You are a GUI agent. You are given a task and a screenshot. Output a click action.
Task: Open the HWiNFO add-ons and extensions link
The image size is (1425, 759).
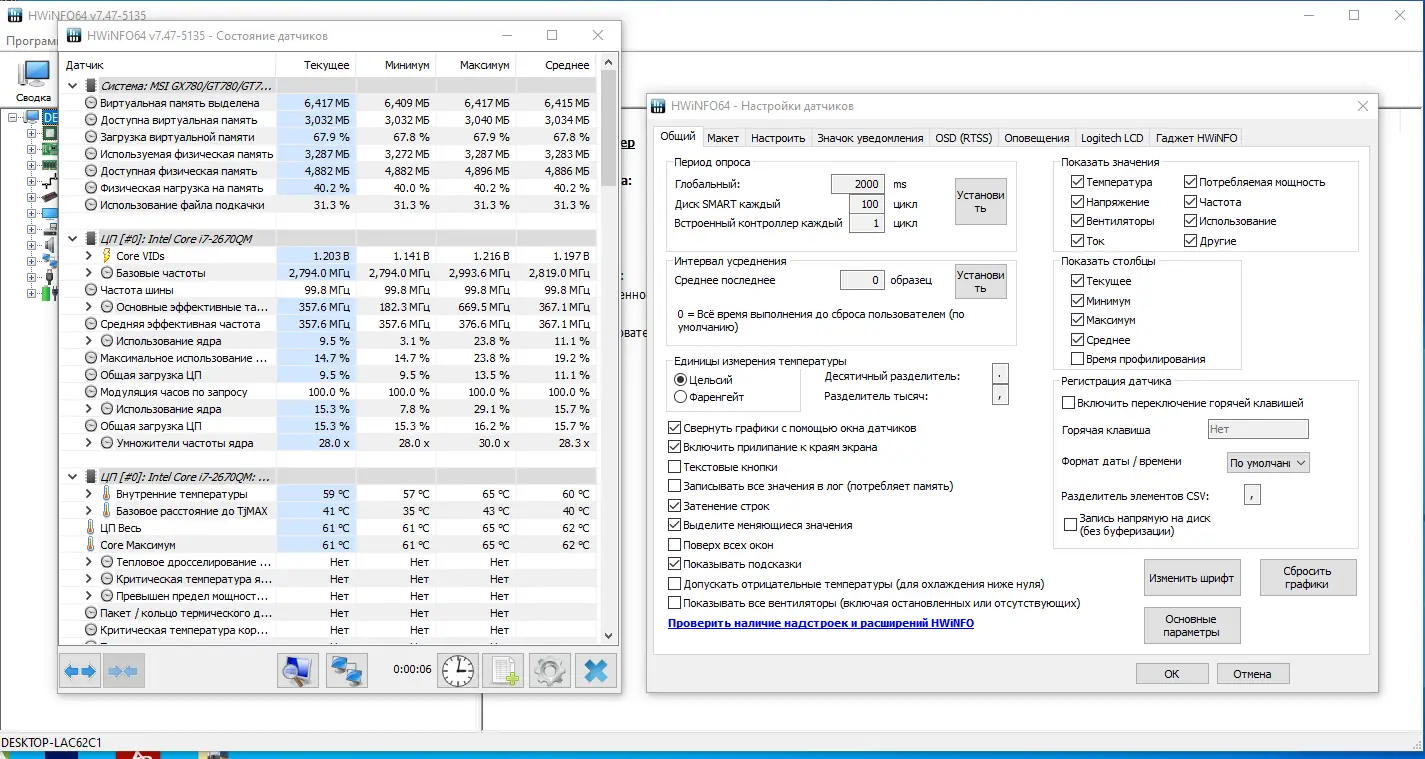[x=821, y=623]
